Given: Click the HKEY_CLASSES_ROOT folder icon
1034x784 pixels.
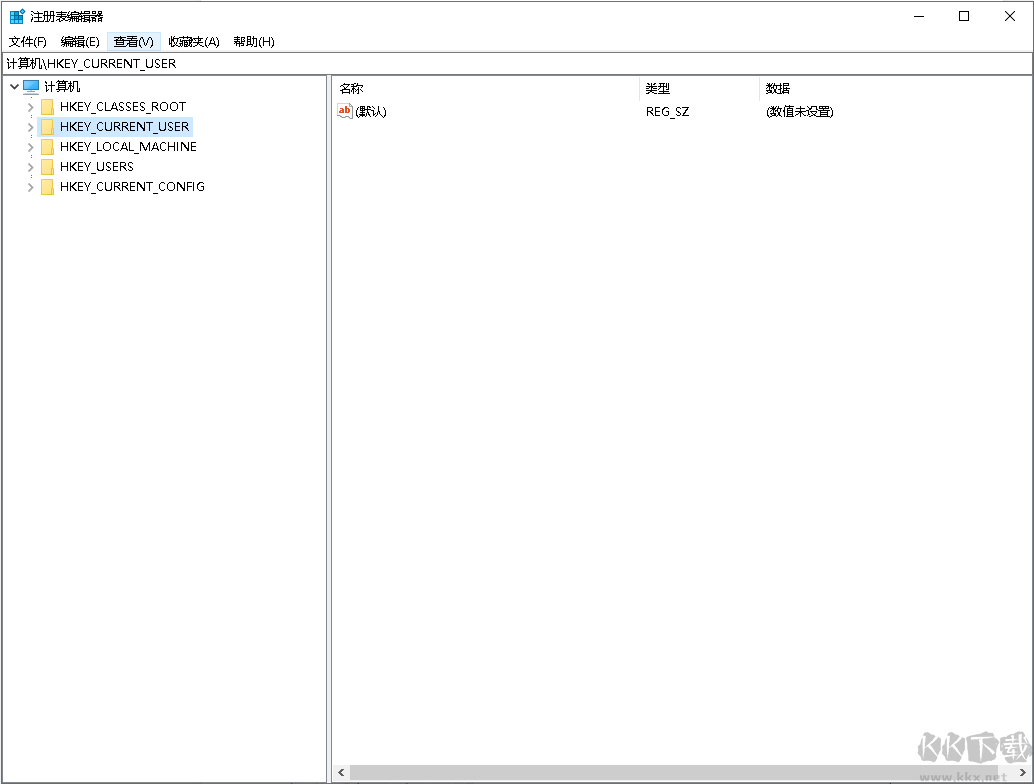Looking at the screenshot, I should (47, 106).
